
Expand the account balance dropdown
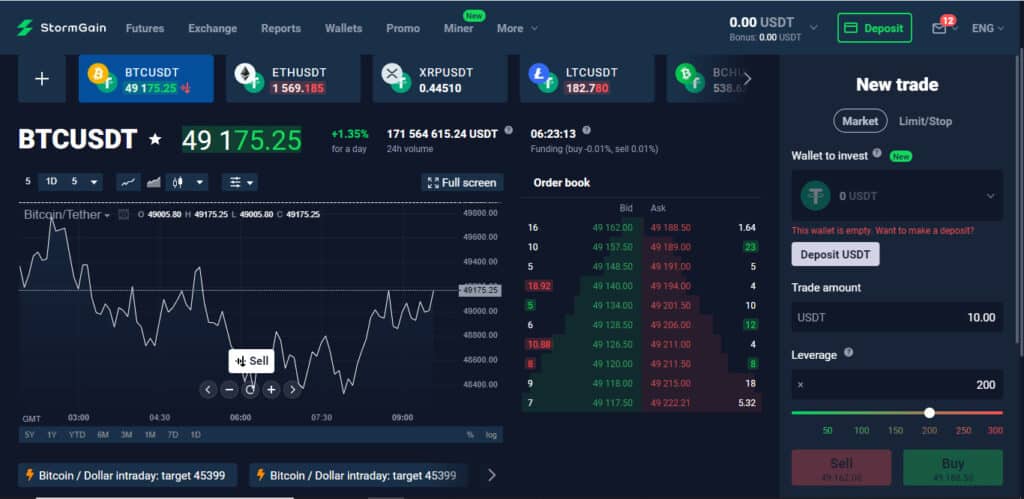pyautogui.click(x=814, y=27)
